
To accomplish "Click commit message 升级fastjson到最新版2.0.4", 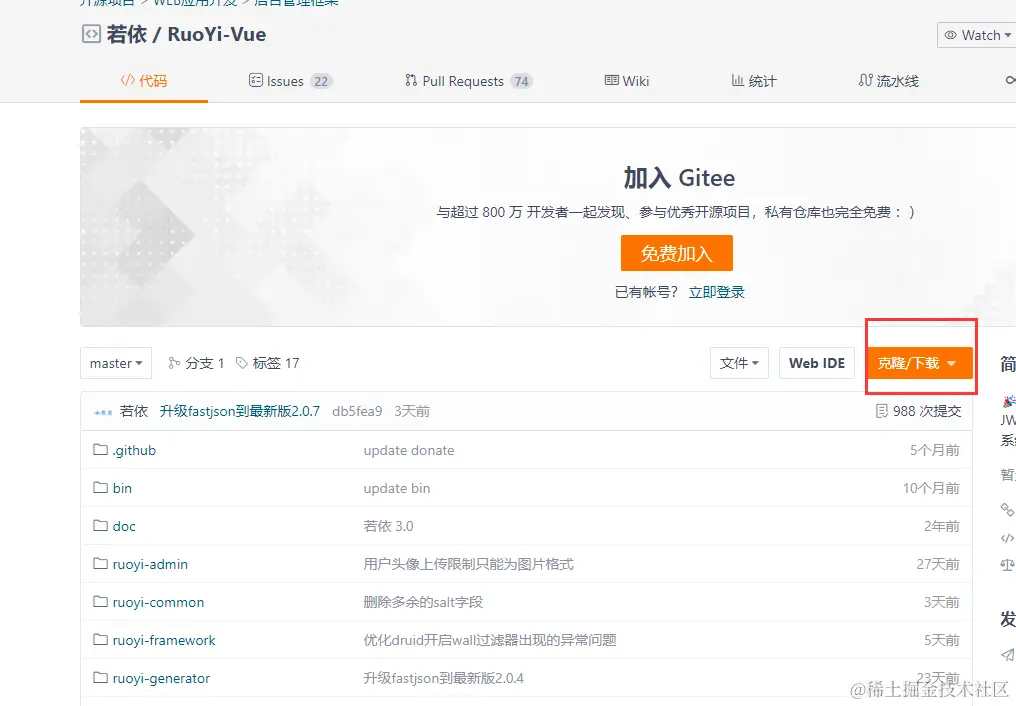I will pyautogui.click(x=443, y=678).
